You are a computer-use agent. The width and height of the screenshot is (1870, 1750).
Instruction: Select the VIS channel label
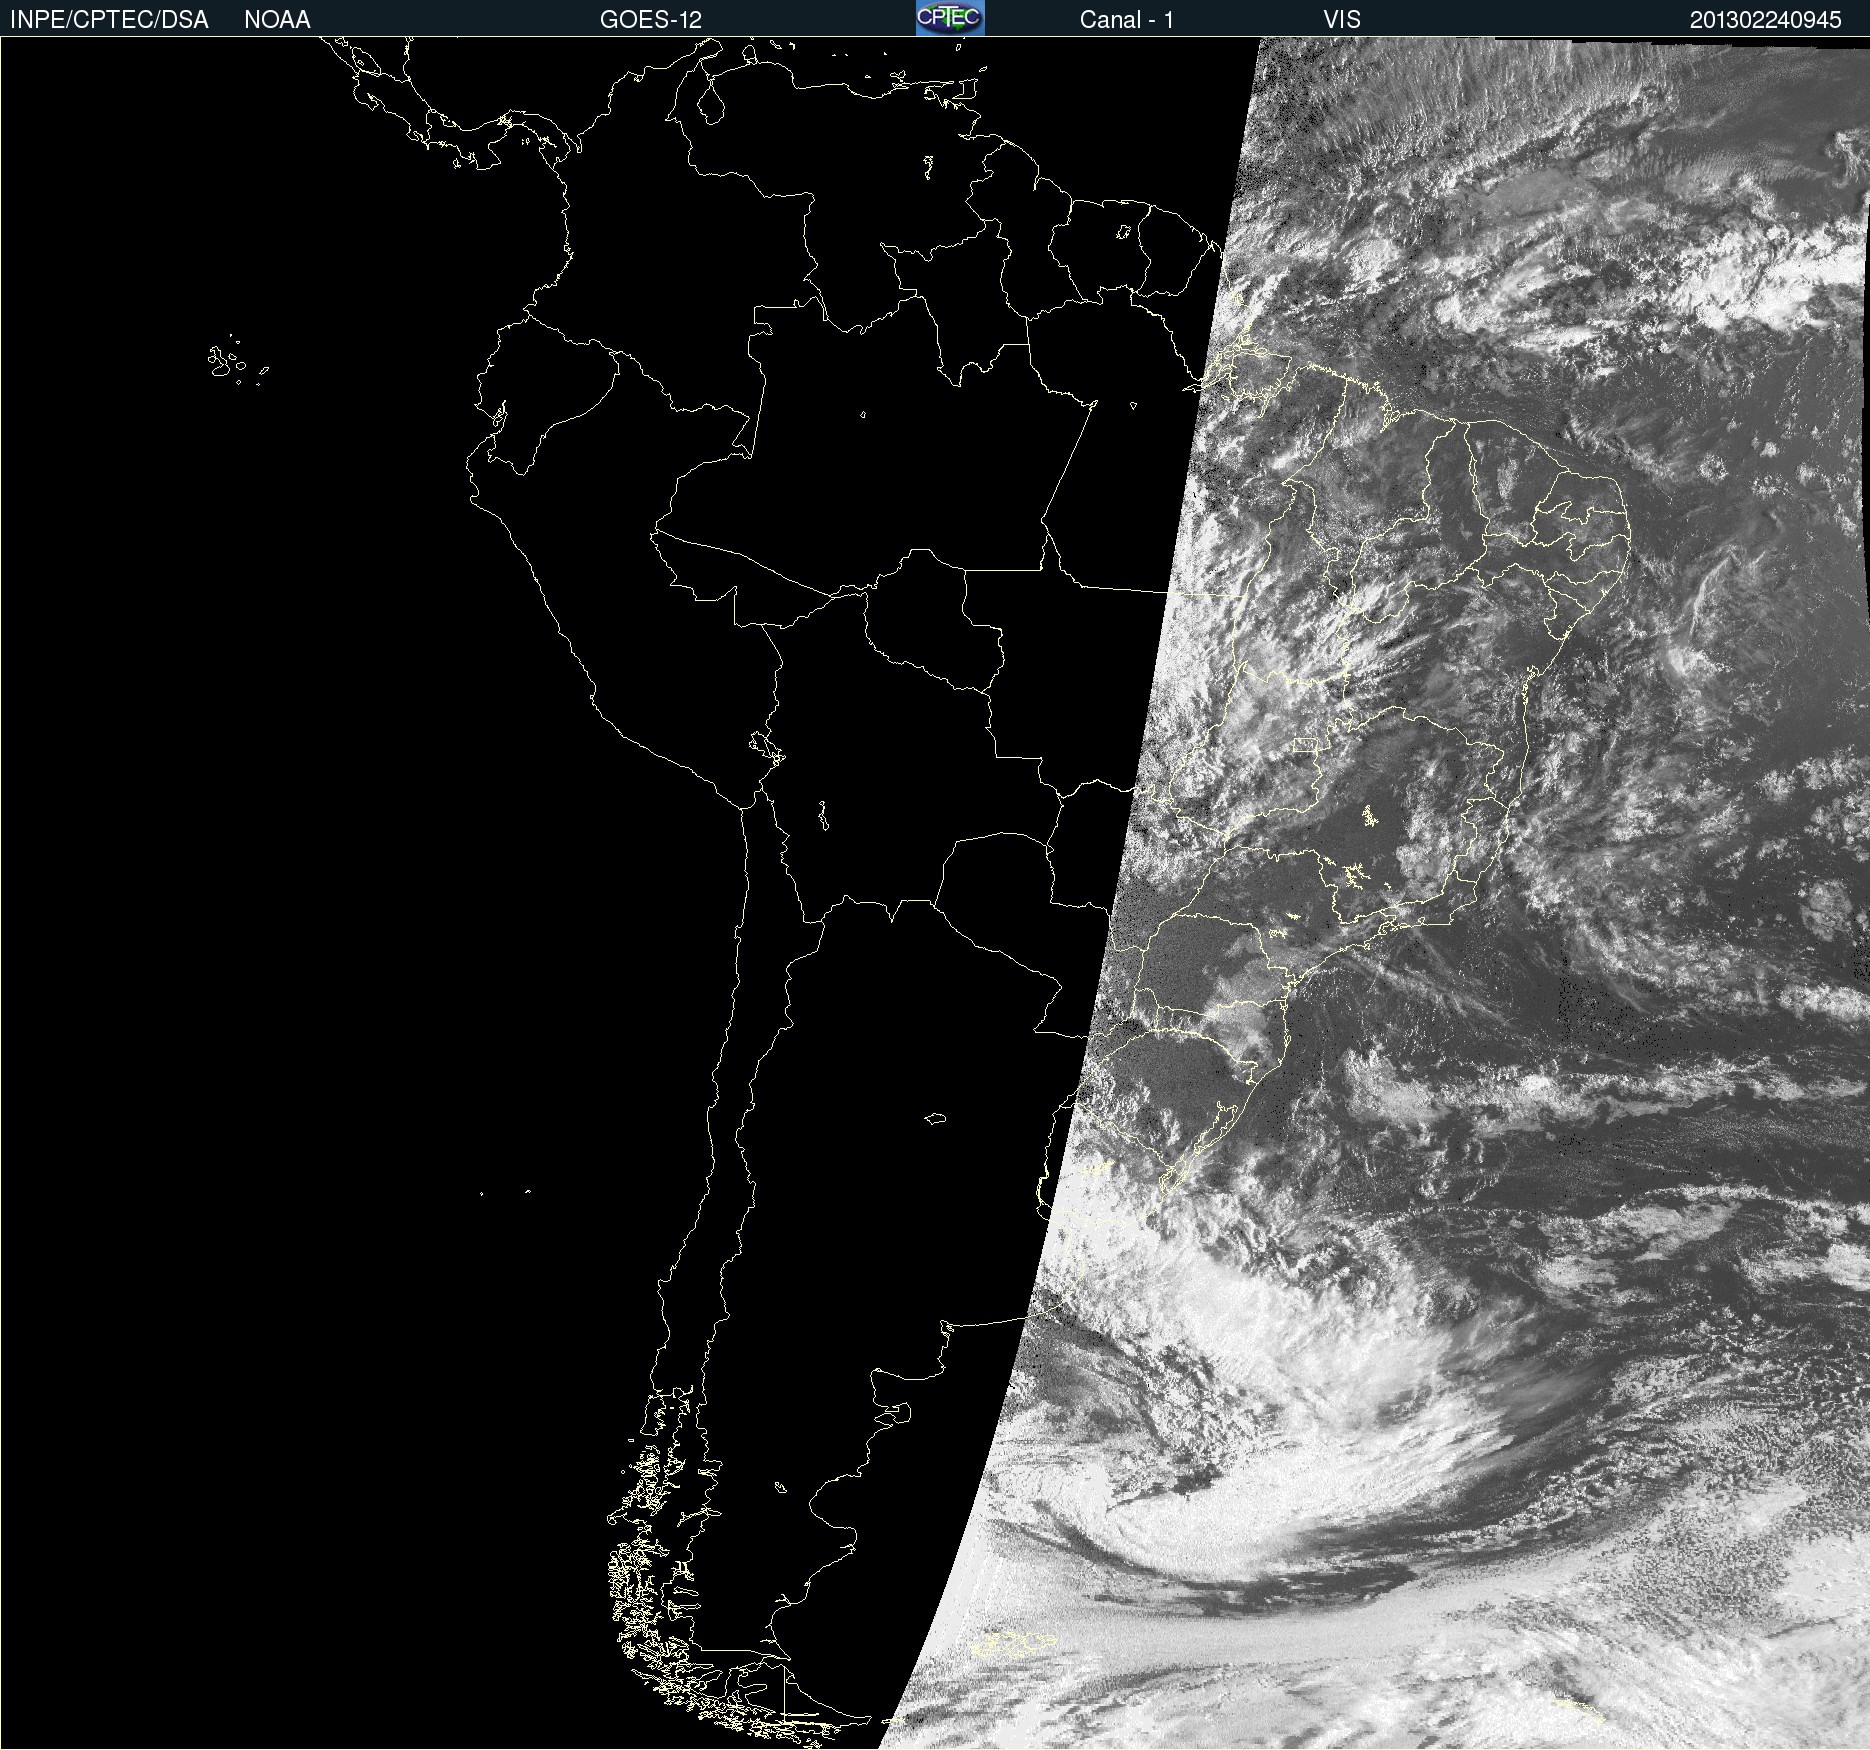point(1342,20)
